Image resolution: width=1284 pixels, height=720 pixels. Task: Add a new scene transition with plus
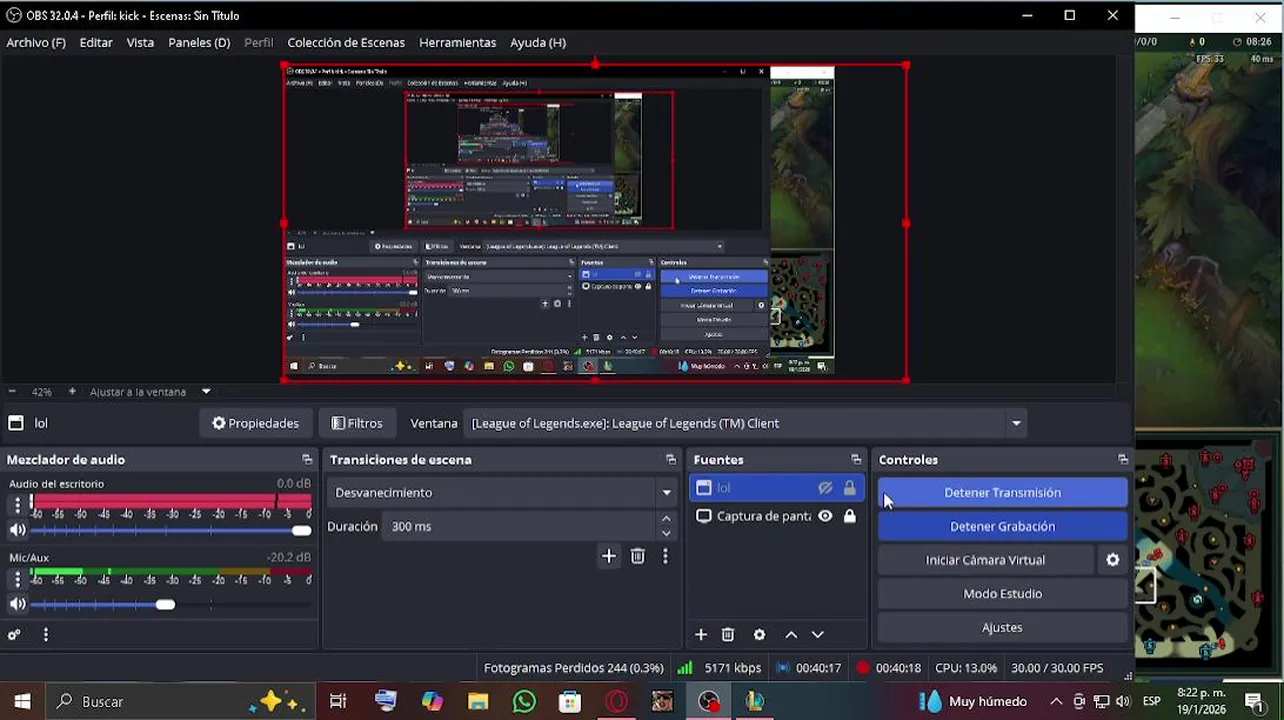[608, 556]
